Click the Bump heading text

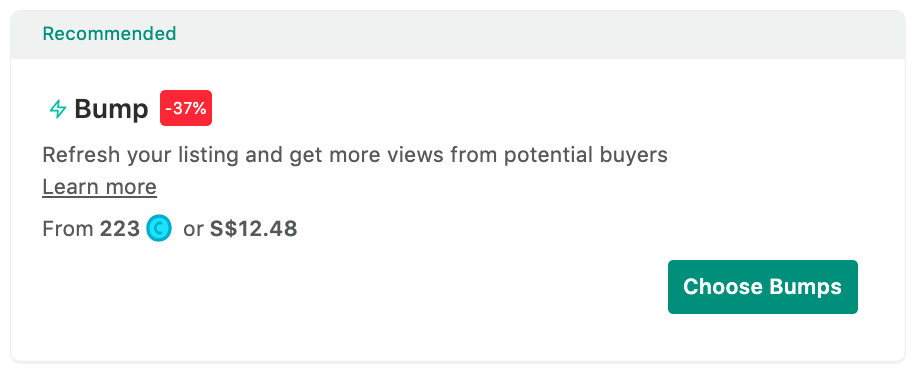111,109
